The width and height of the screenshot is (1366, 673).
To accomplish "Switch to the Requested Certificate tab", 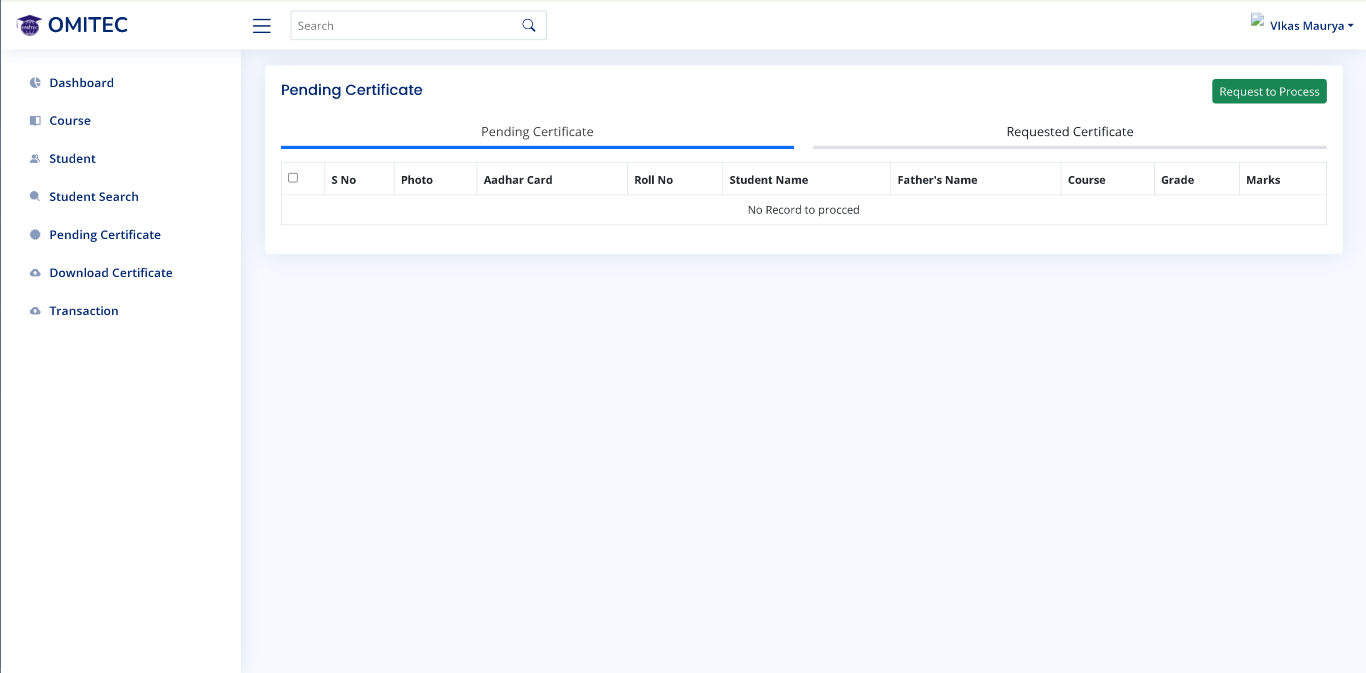I will [1069, 132].
